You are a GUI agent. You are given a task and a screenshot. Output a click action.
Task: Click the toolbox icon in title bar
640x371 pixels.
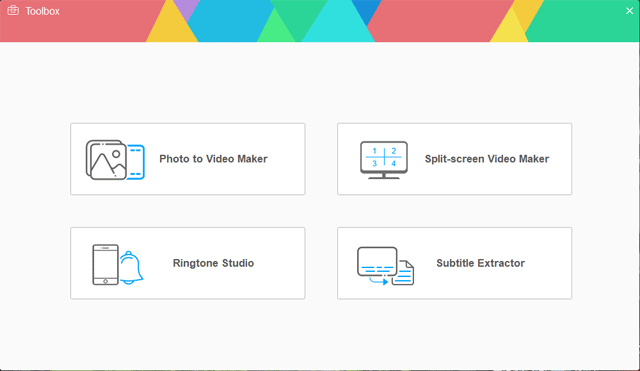point(13,11)
